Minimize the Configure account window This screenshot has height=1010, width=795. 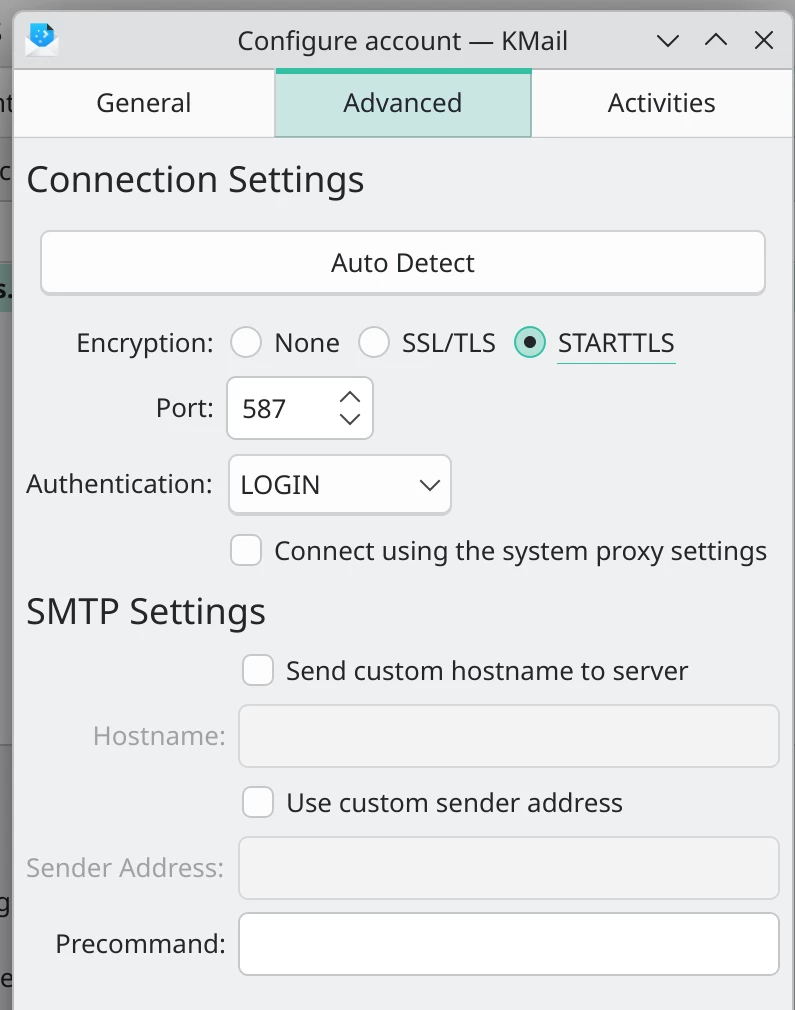(x=667, y=41)
